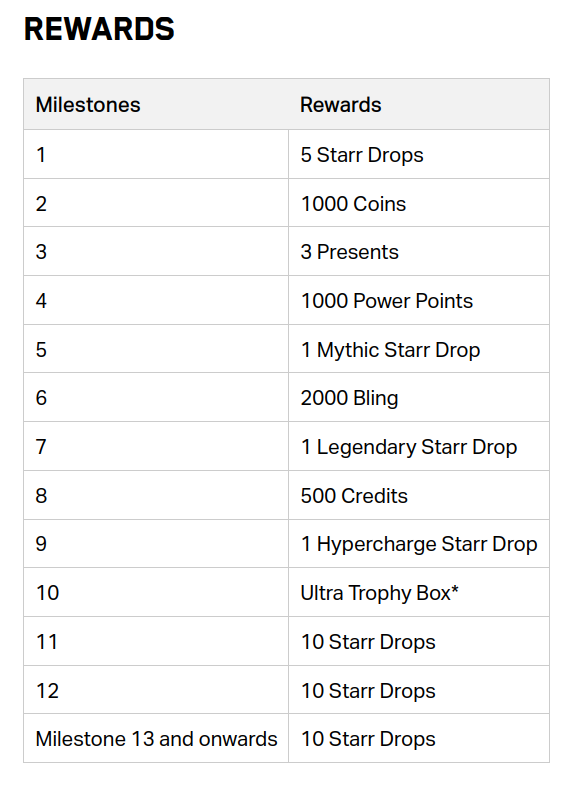This screenshot has height=788, width=571.
Task: Click milestone number 1 cell
Action: tap(156, 154)
